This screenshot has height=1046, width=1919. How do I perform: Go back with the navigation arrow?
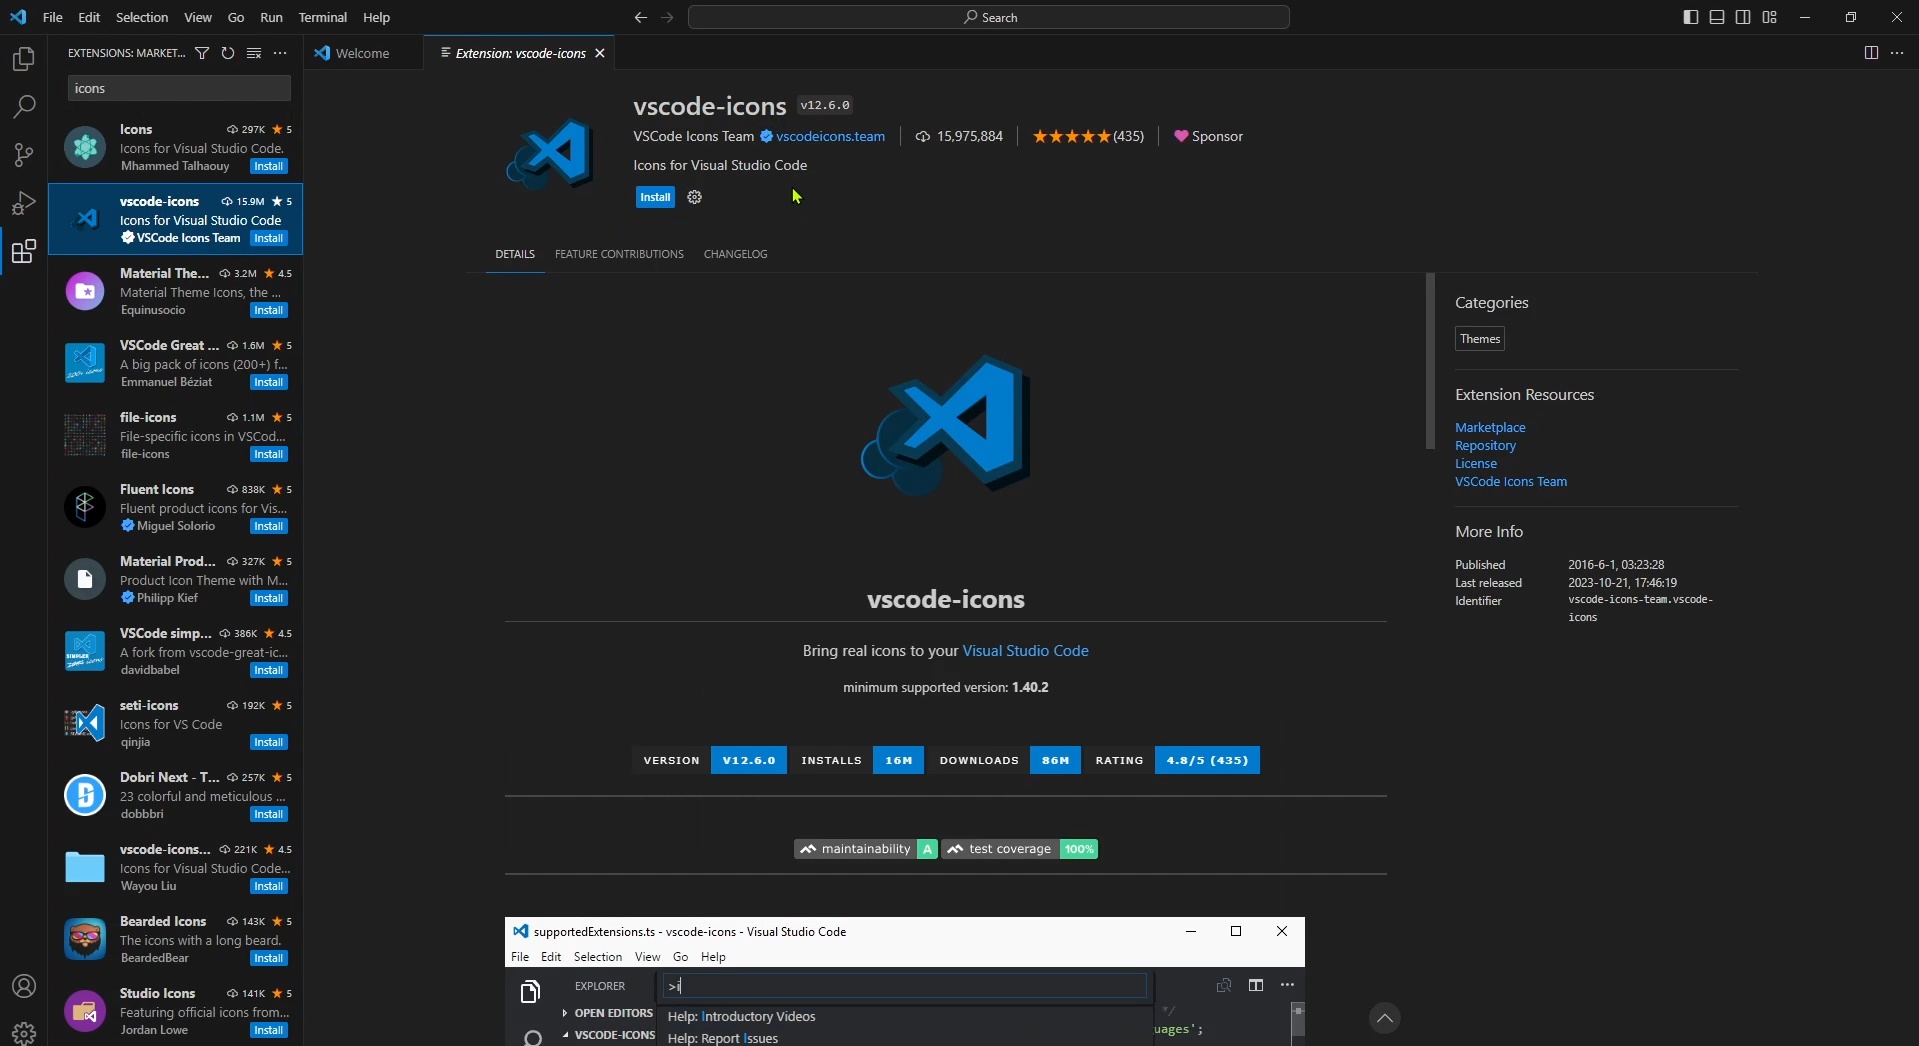pos(640,17)
